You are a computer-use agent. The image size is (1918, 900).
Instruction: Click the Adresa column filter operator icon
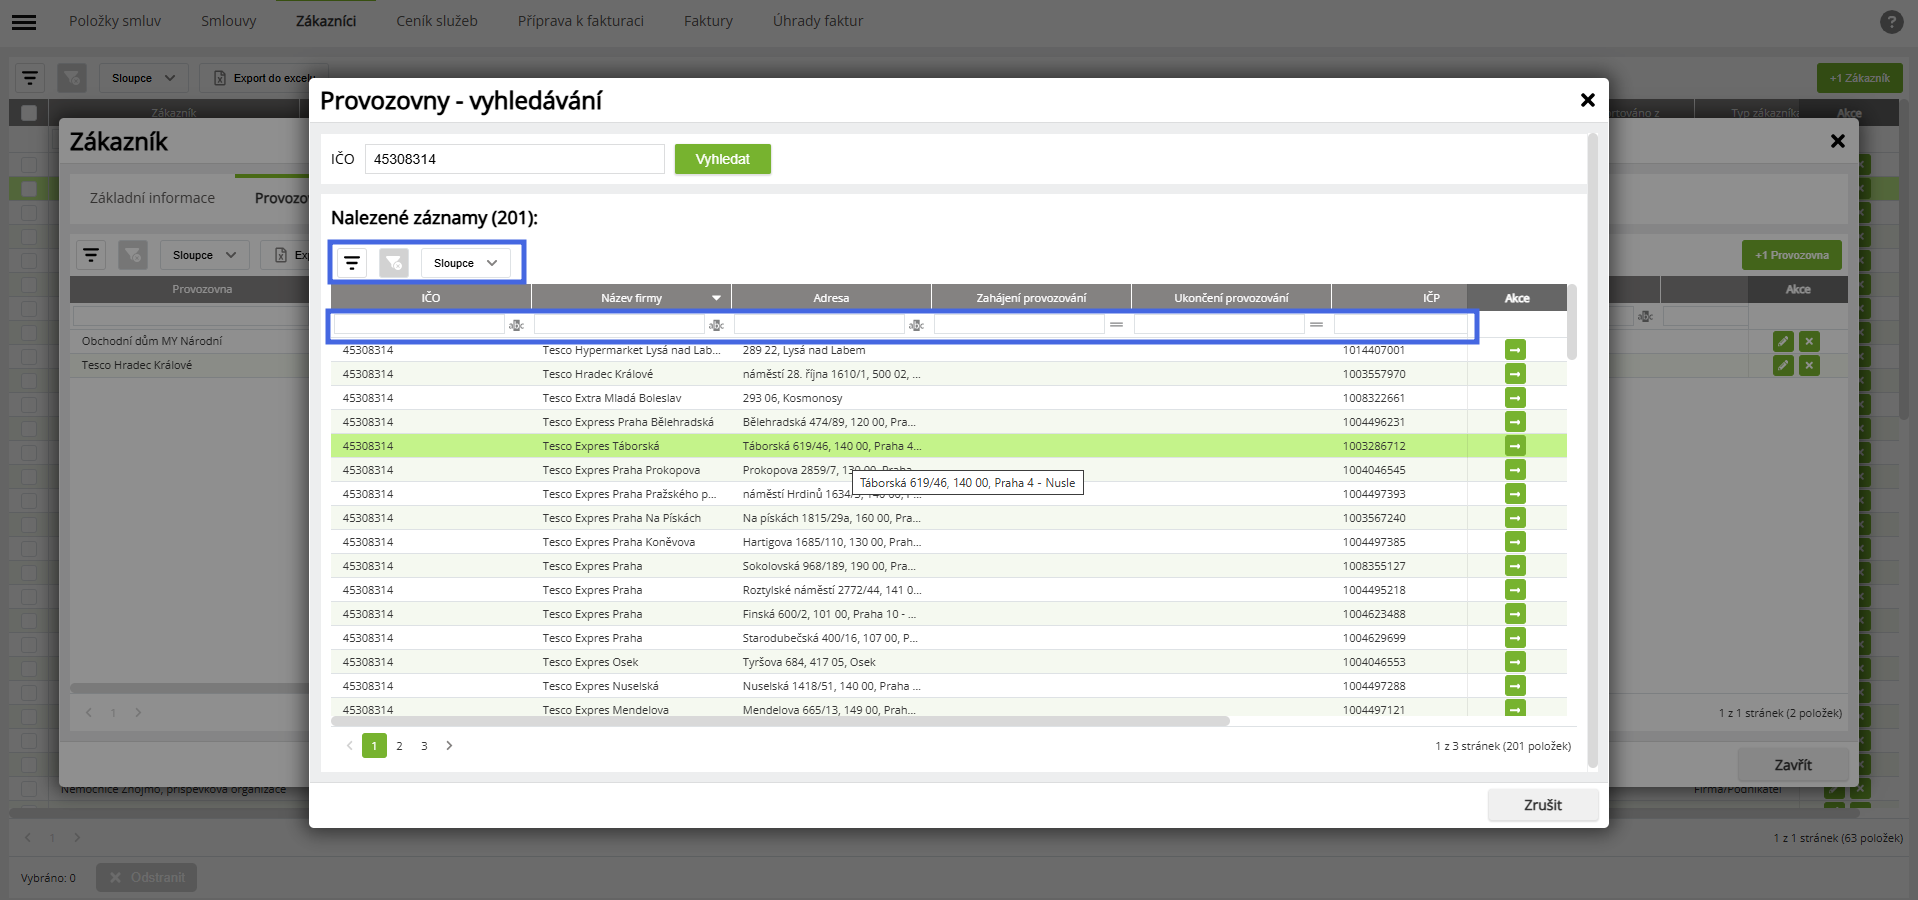tap(916, 325)
